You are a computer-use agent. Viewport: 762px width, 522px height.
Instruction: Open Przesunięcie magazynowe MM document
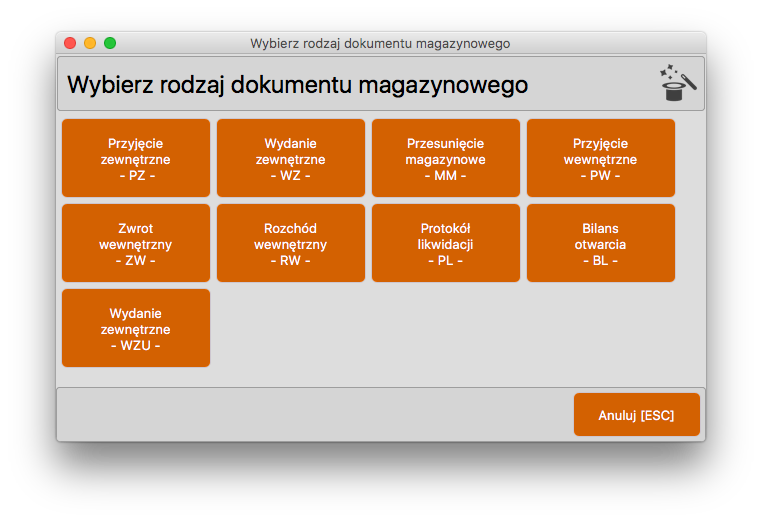(x=446, y=158)
